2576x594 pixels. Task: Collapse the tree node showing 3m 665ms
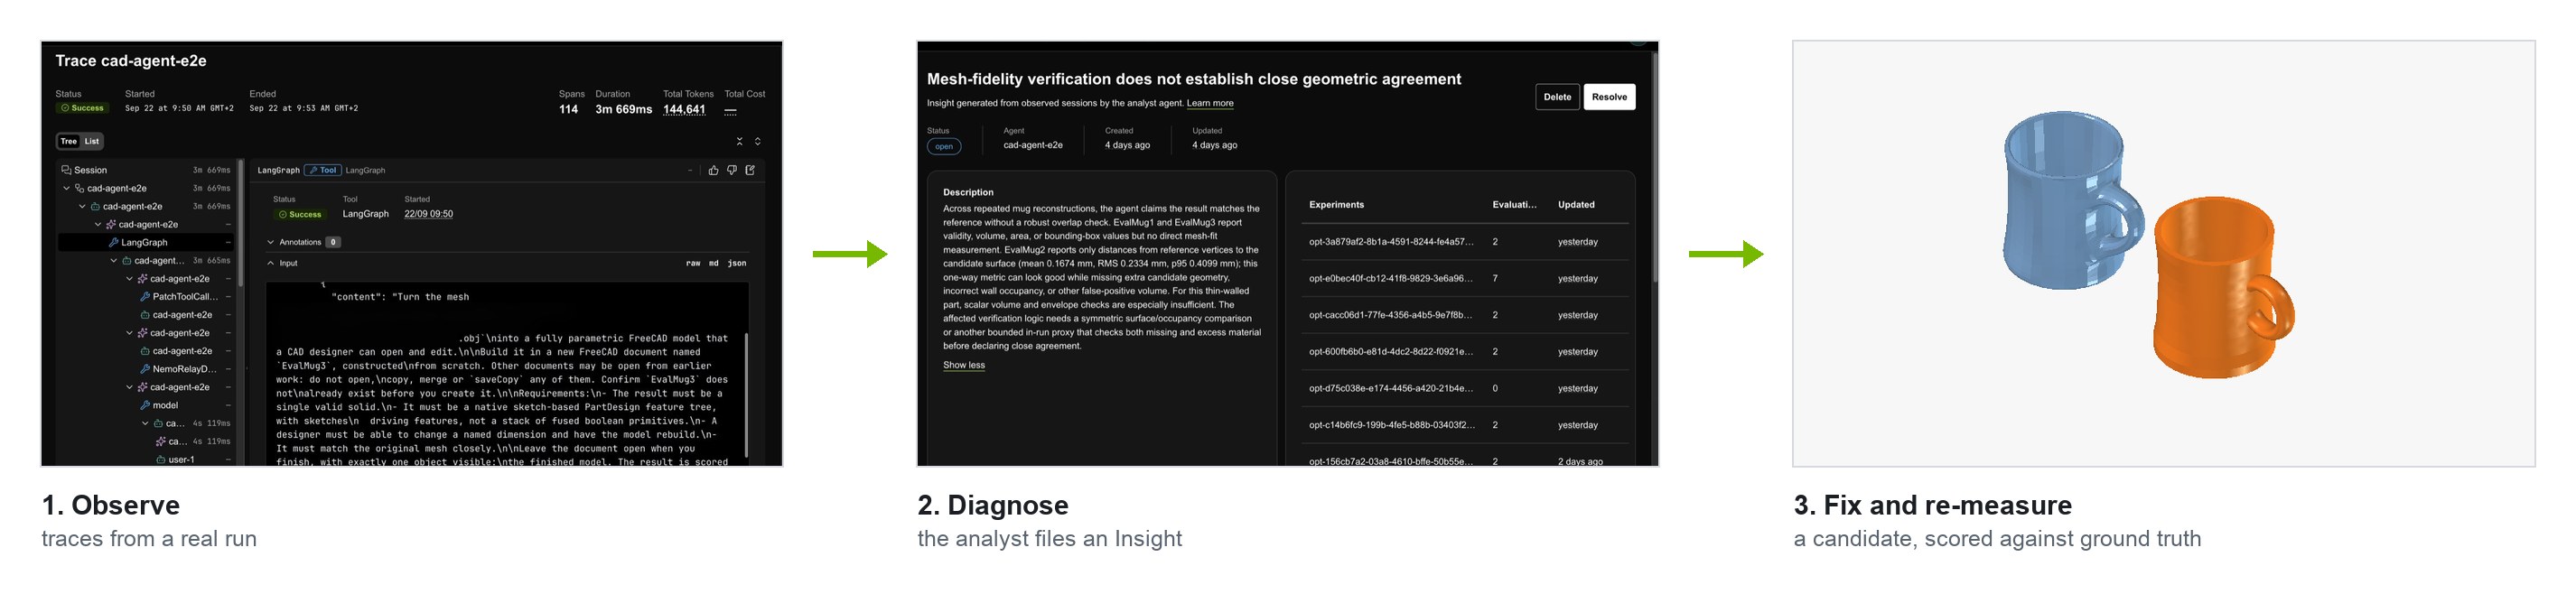(114, 260)
